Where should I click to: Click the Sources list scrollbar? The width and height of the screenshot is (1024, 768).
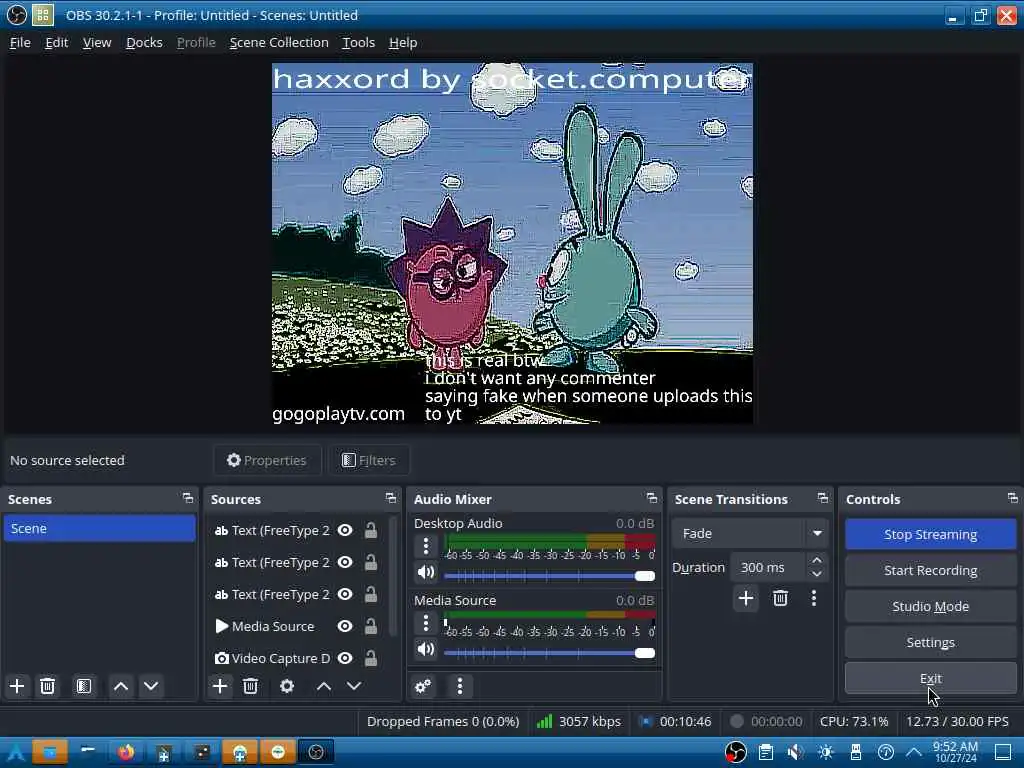tap(392, 576)
